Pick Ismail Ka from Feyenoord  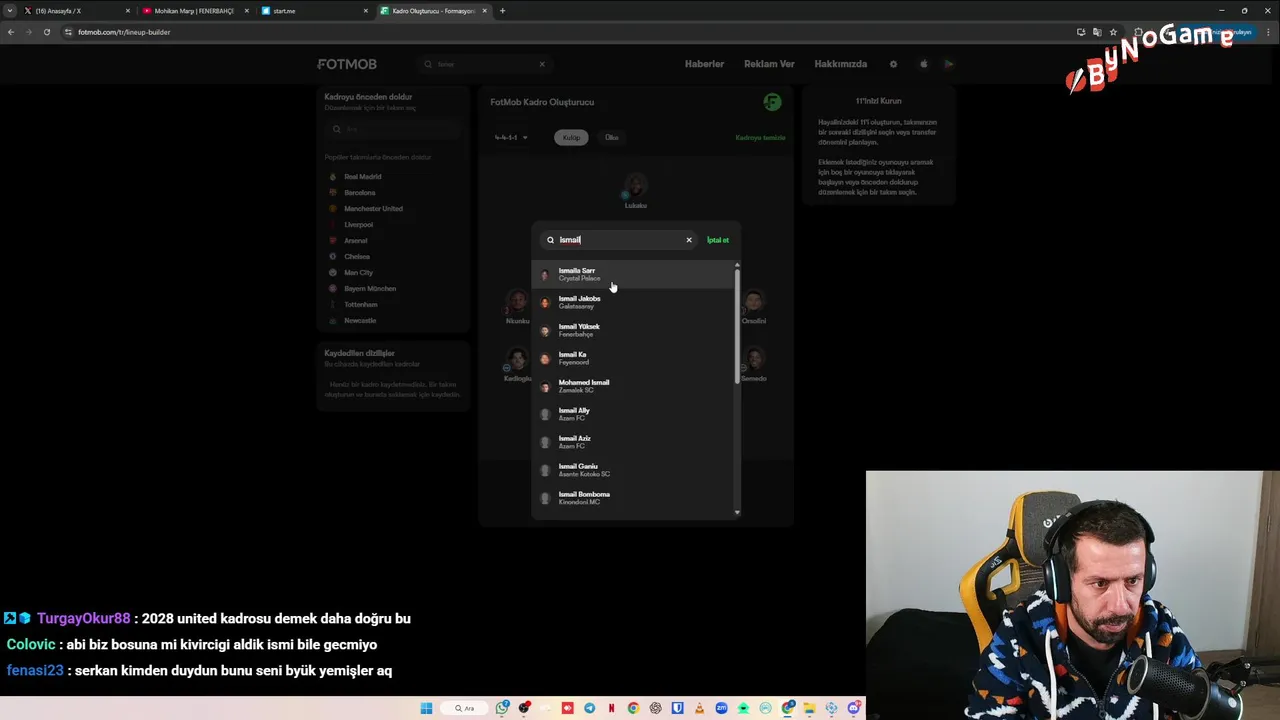[633, 358]
